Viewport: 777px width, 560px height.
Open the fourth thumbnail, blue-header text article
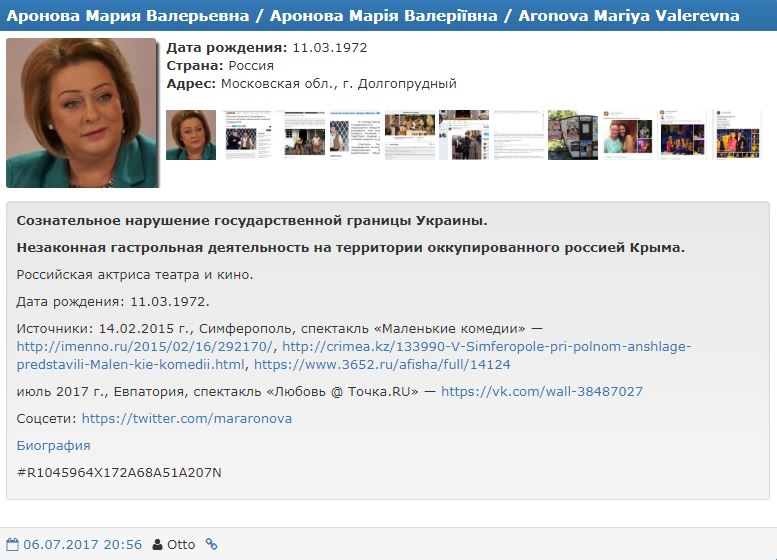[355, 135]
